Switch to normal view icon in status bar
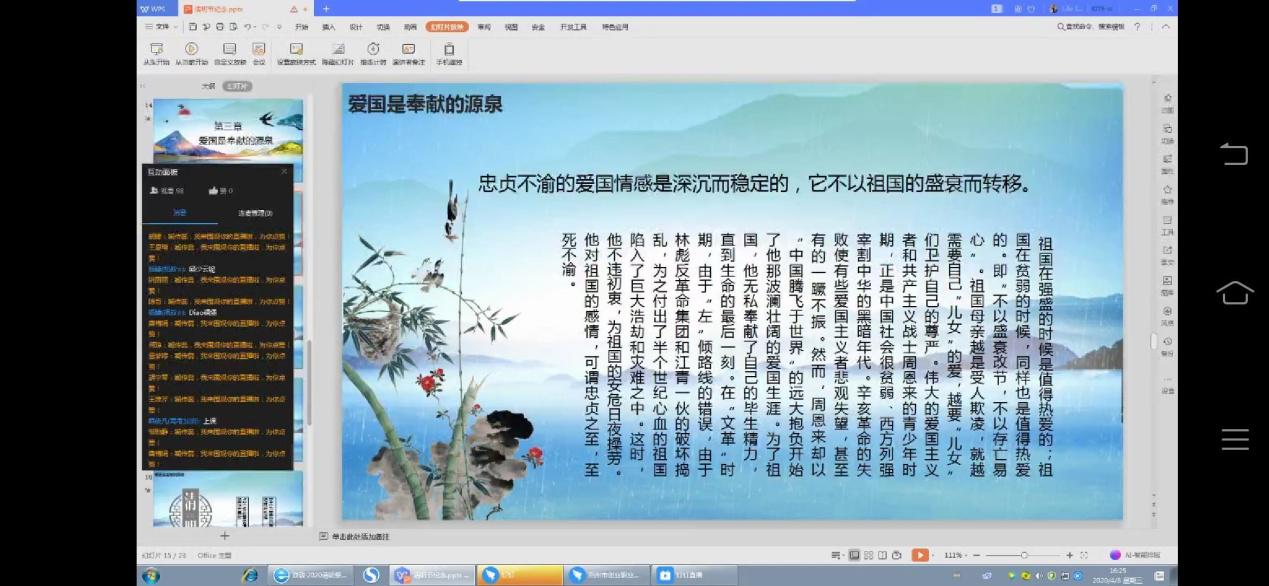 tap(854, 555)
